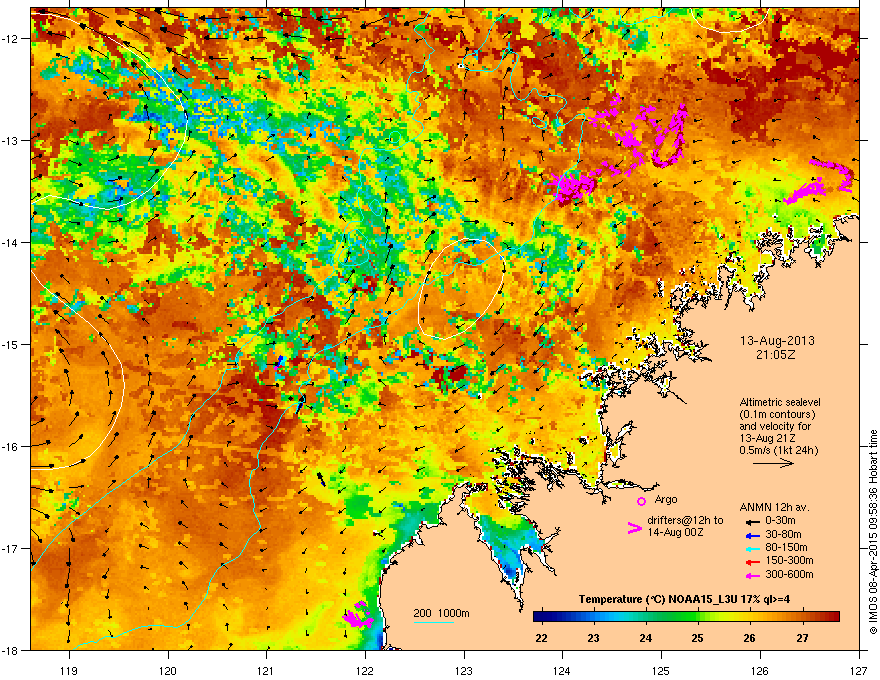Click the longitude axis label 127

pos(859,670)
